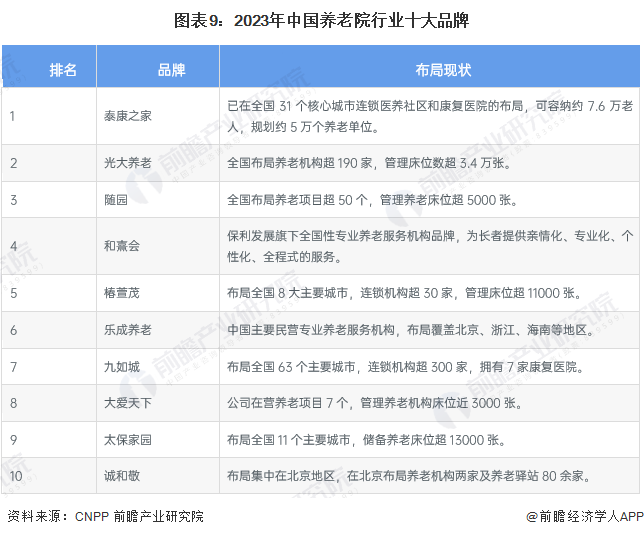Click rank number 1 in 泰康之家 row
The image size is (644, 537).
pyautogui.click(x=12, y=116)
